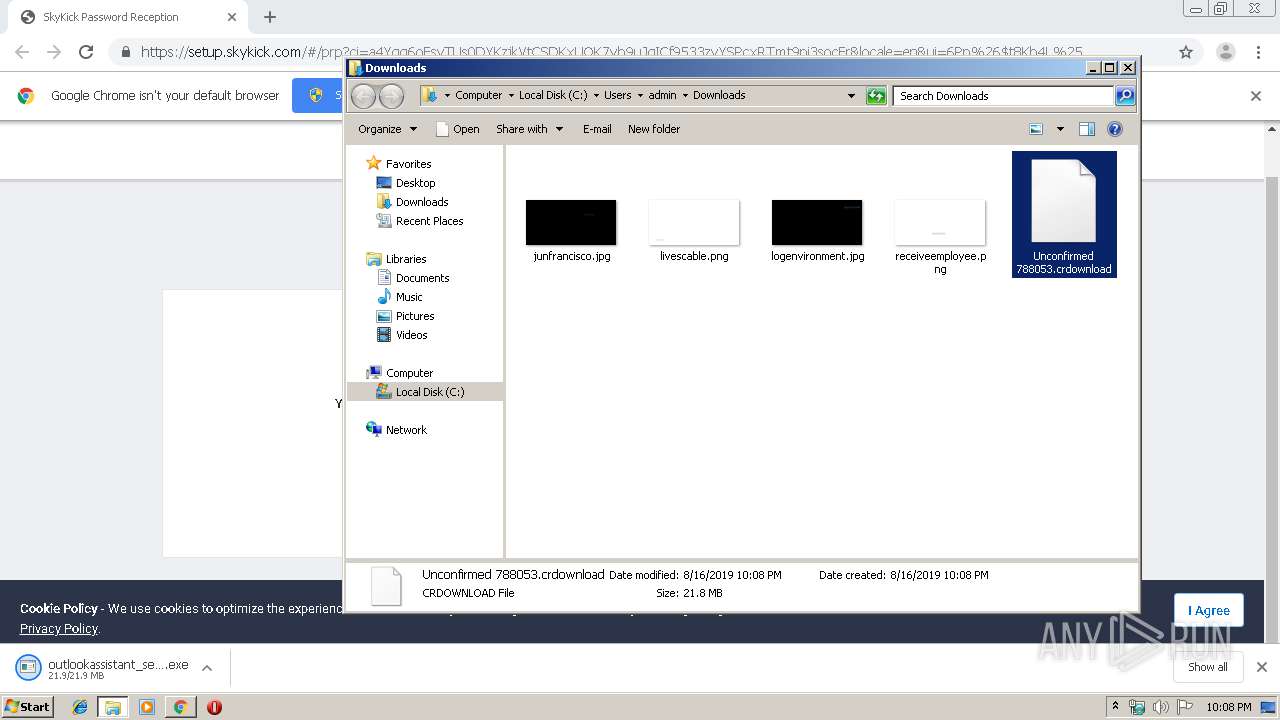Click Chrome's Forward button

[54, 52]
